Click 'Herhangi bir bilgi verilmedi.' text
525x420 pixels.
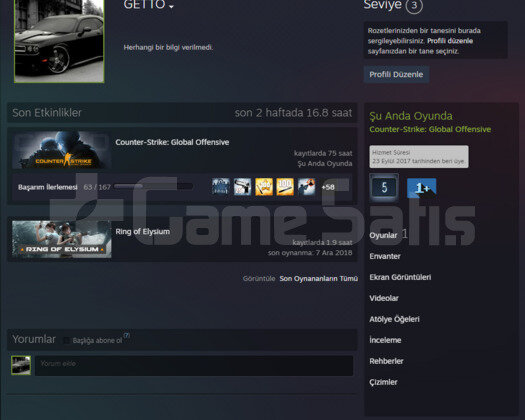pyautogui.click(x=168, y=47)
